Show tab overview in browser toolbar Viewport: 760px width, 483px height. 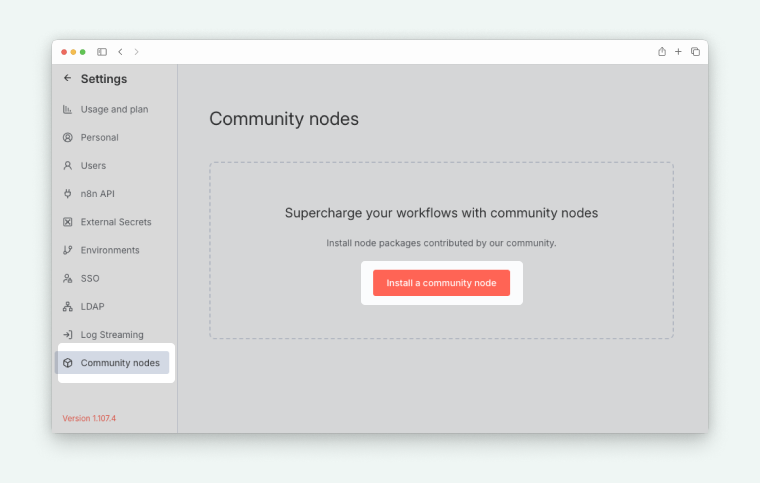695,52
